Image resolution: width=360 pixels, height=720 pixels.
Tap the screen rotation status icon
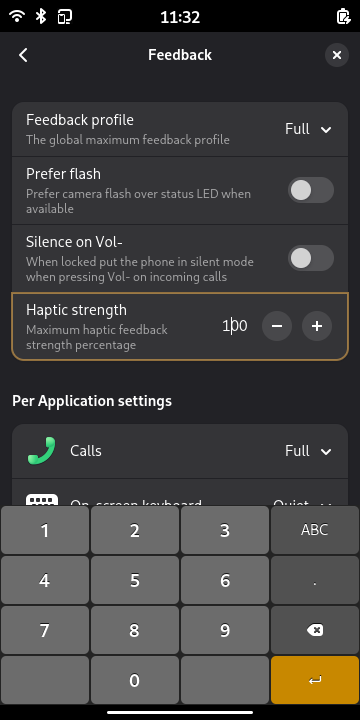point(65,17)
